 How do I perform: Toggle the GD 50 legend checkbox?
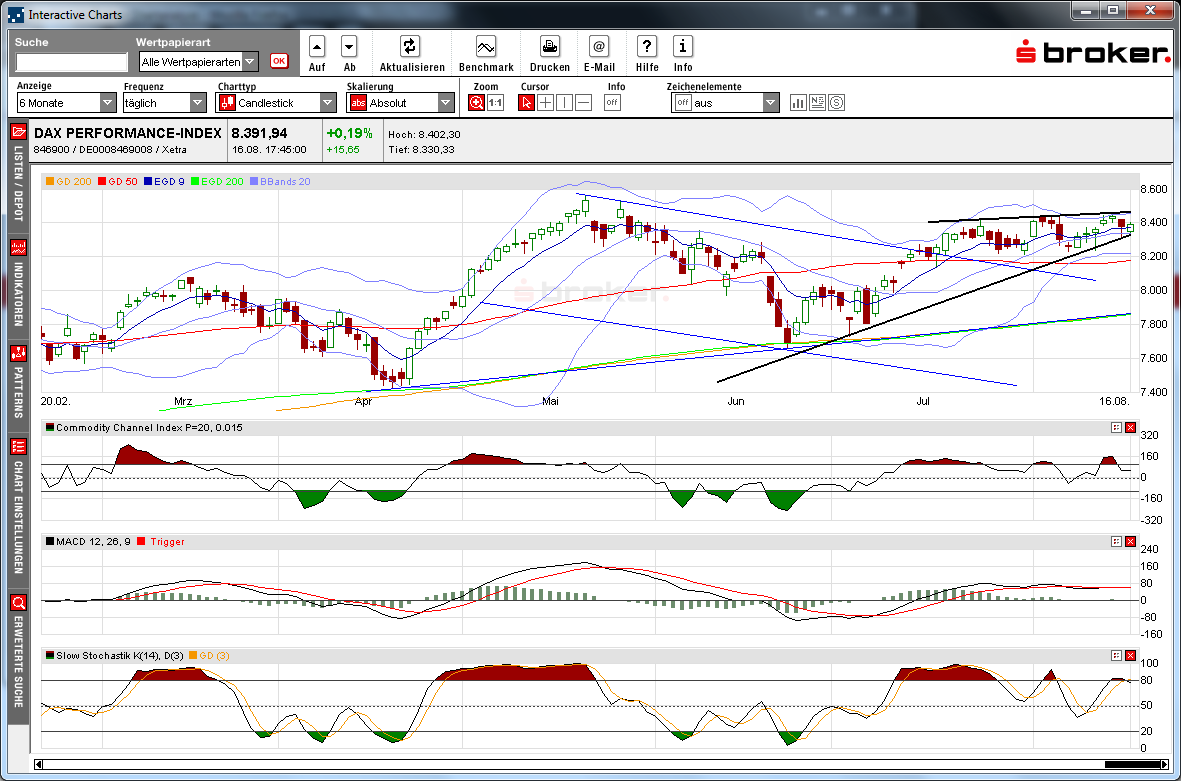[x=102, y=182]
